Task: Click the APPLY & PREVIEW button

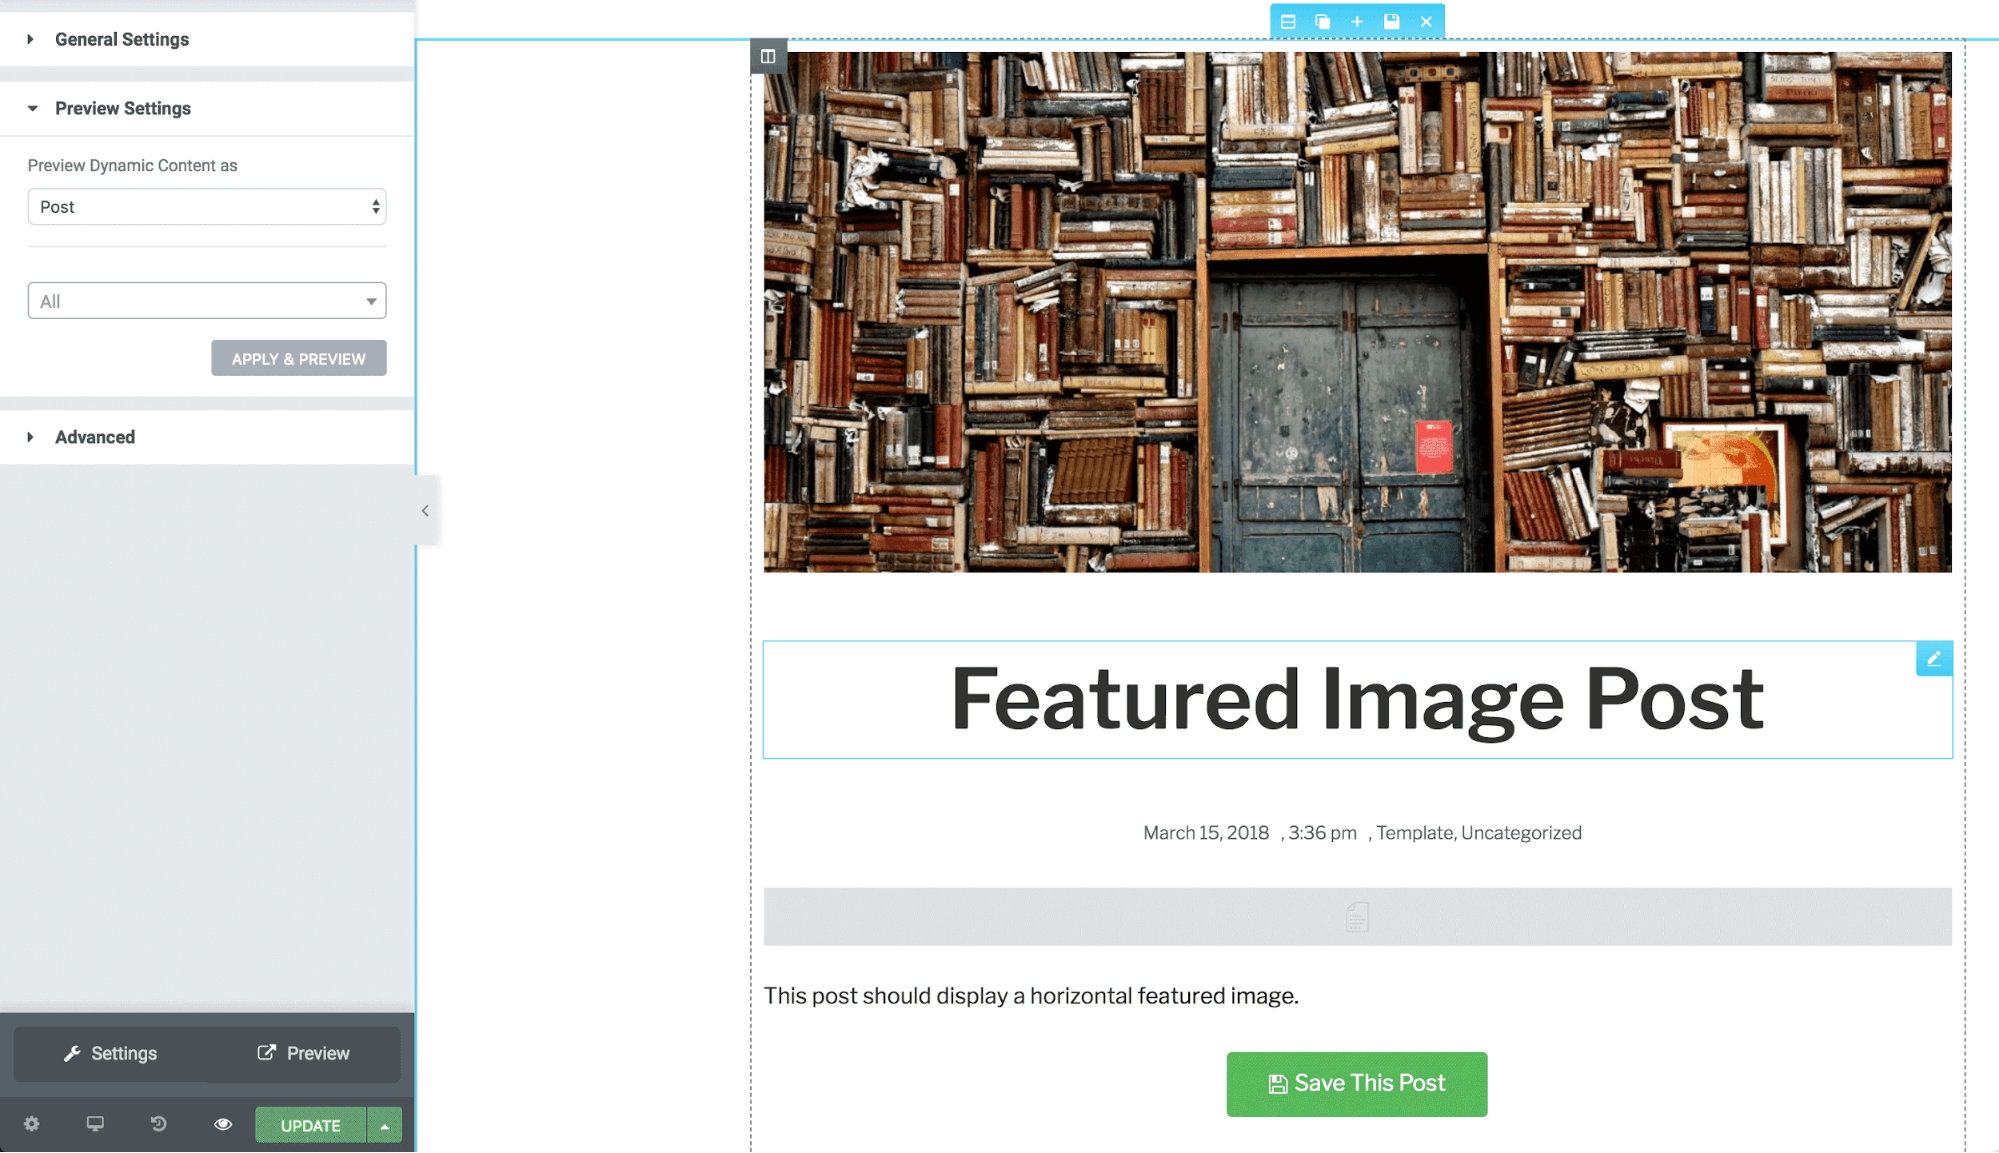Action: click(299, 358)
